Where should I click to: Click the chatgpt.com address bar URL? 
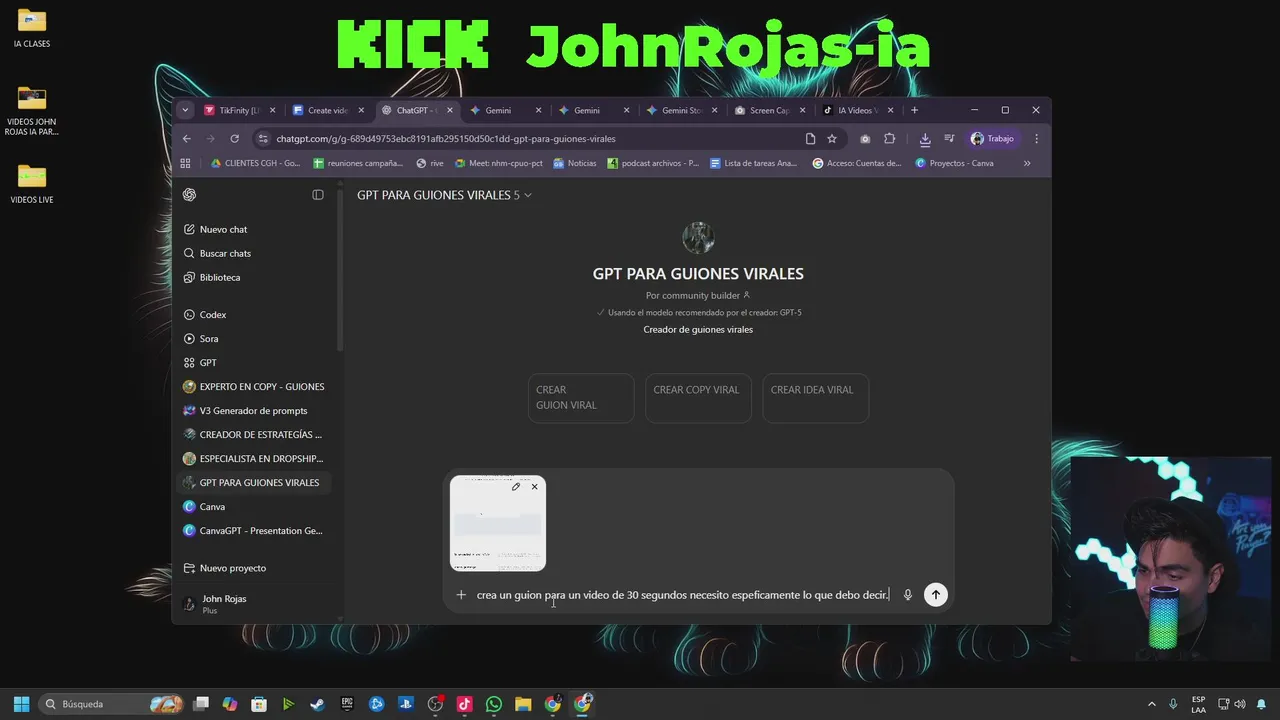point(446,139)
